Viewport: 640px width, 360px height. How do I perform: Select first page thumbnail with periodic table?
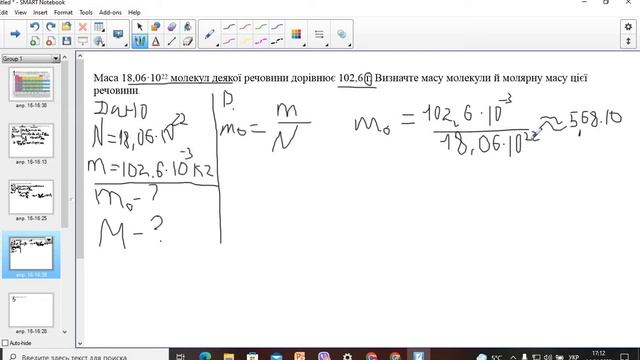[31, 84]
